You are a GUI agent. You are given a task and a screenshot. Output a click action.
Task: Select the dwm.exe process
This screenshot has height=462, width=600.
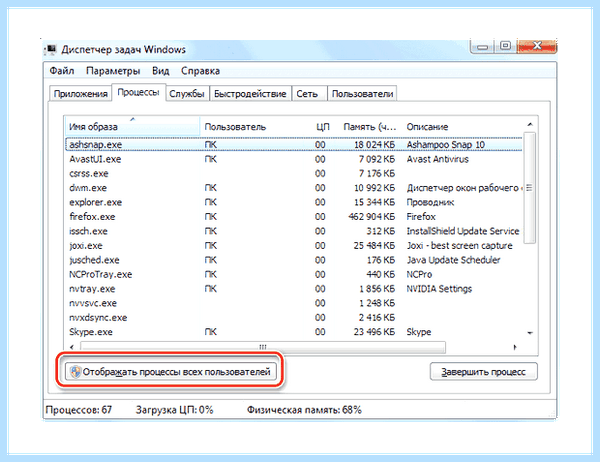294,188
